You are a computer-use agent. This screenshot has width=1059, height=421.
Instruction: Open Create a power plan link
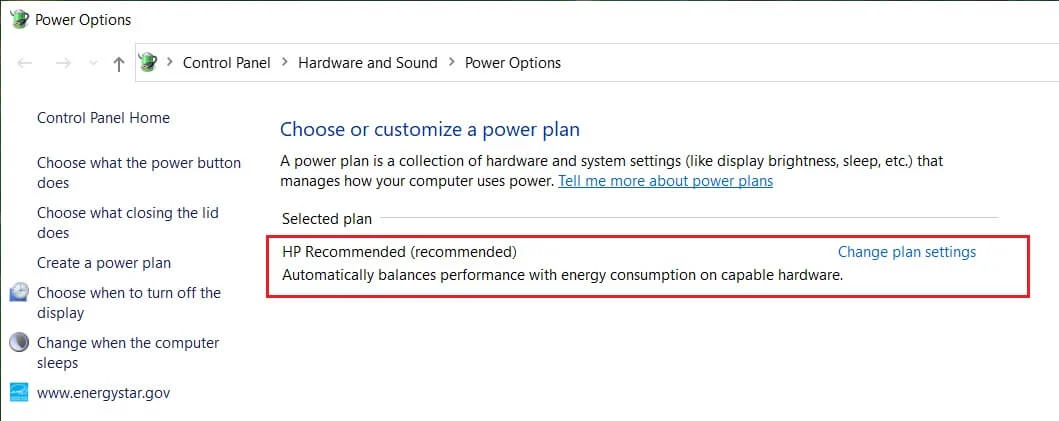pyautogui.click(x=104, y=263)
